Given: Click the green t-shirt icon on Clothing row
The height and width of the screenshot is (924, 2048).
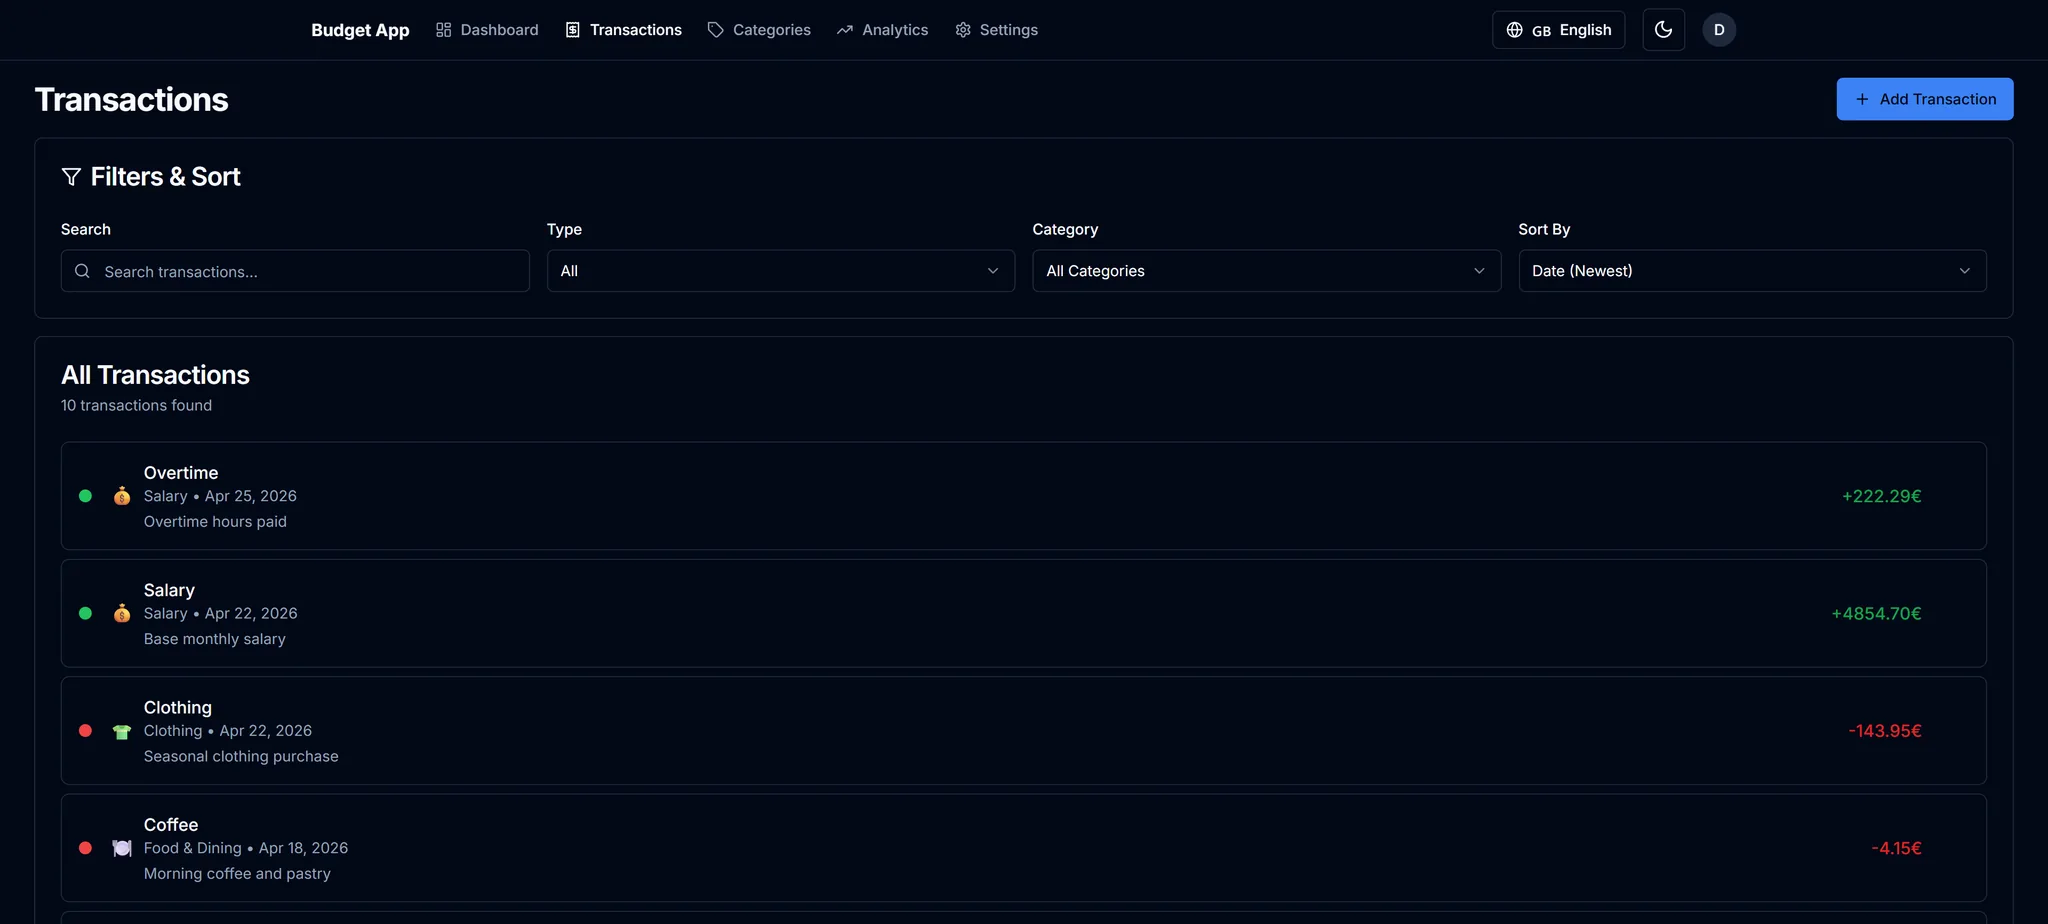Looking at the screenshot, I should click(x=122, y=731).
